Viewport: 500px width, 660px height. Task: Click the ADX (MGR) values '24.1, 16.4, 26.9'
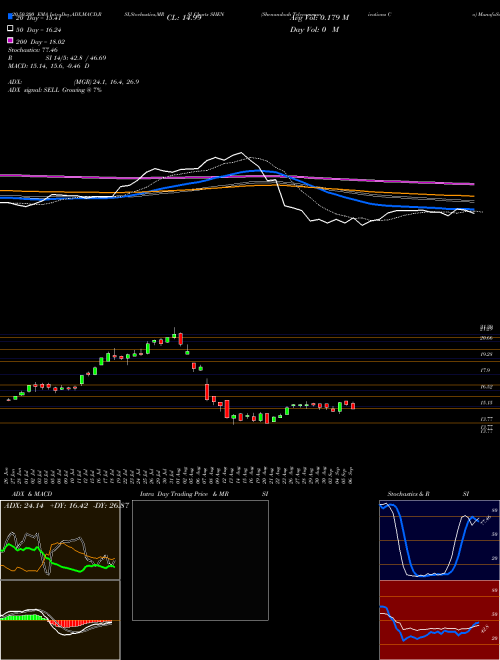(114, 82)
